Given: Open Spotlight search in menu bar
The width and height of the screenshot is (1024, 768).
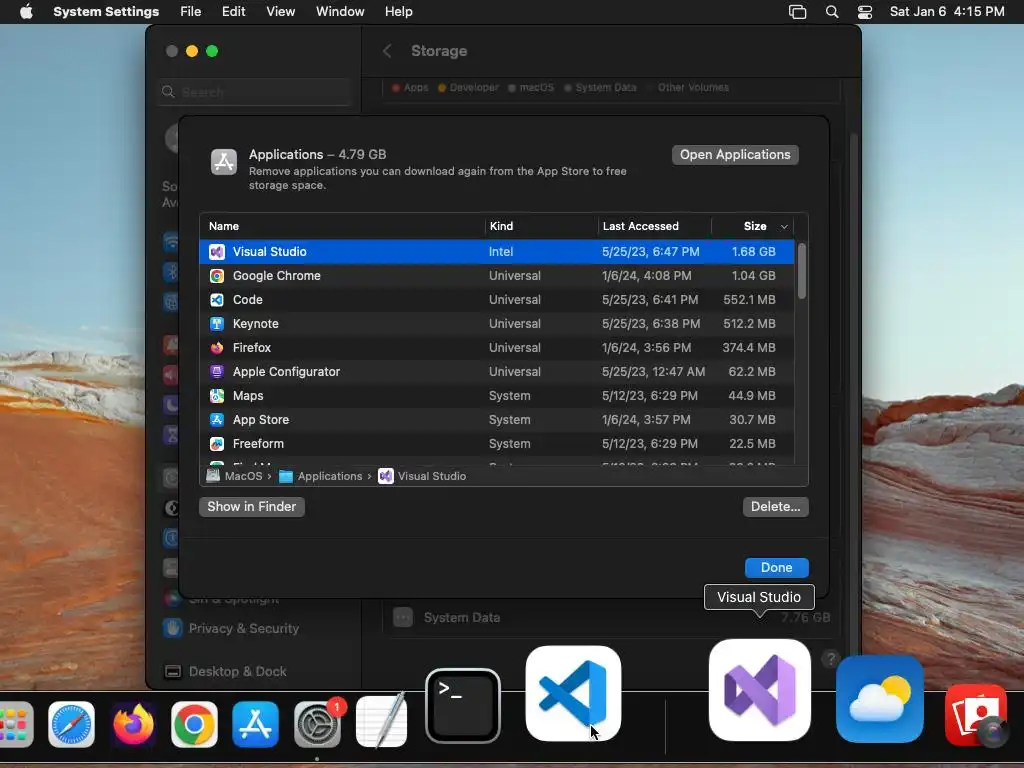Looking at the screenshot, I should (x=832, y=12).
